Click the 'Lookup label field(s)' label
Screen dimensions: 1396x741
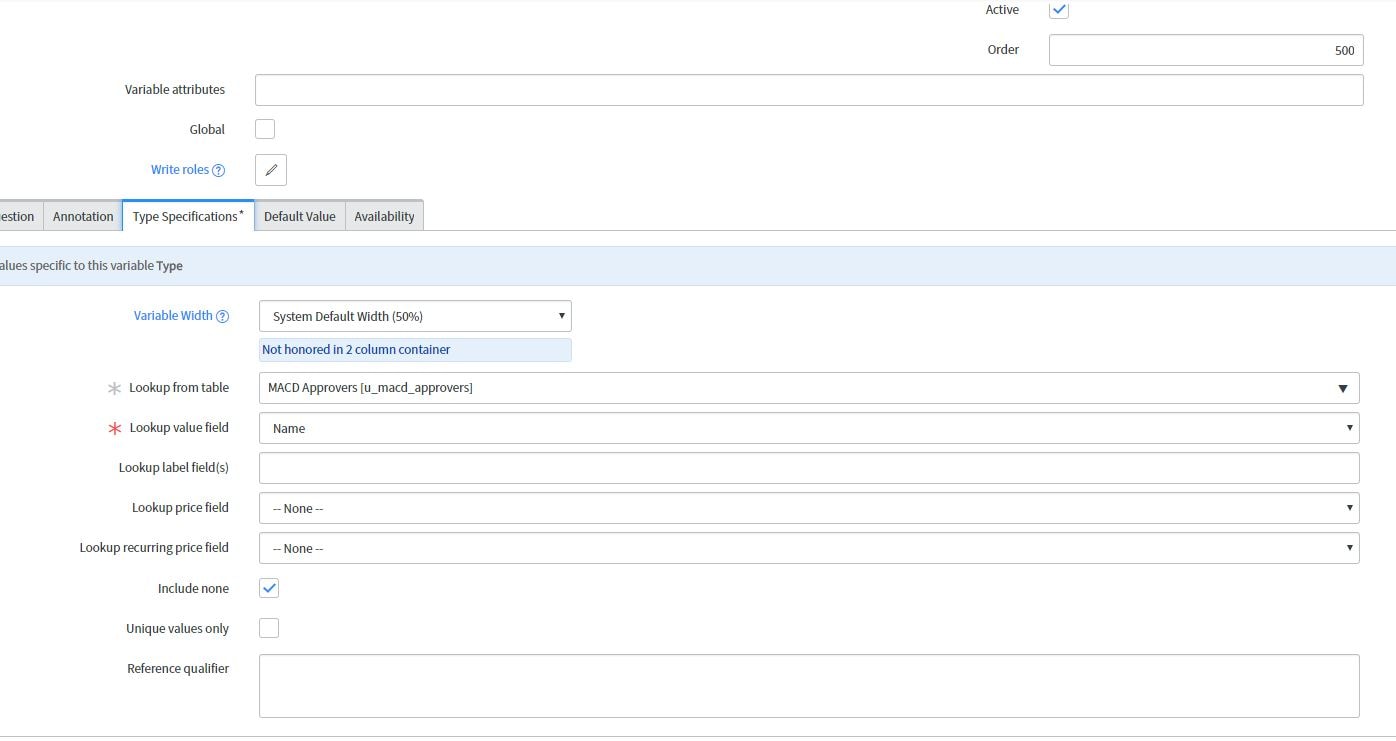click(x=174, y=468)
